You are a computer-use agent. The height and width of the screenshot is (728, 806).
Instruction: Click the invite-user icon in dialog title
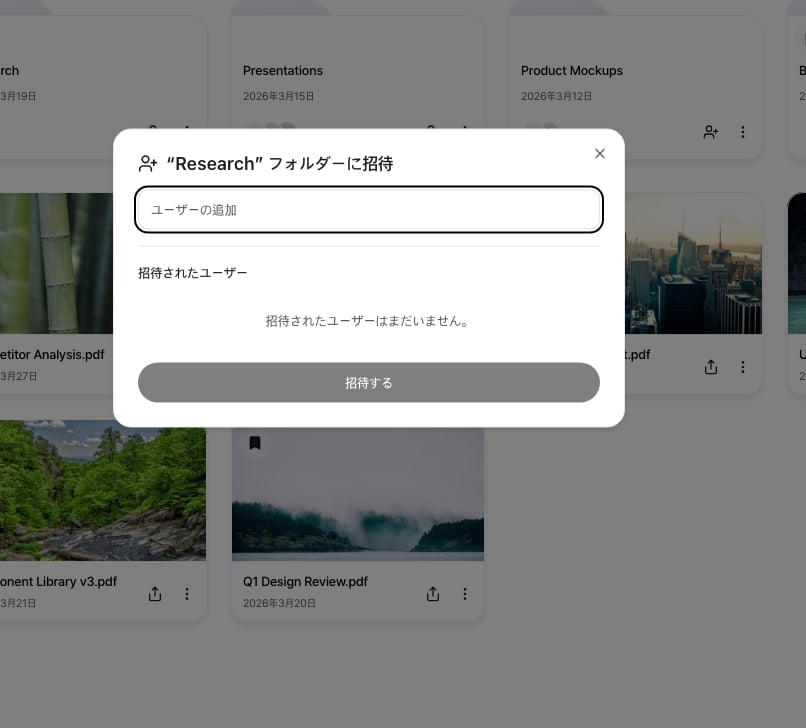click(x=148, y=163)
